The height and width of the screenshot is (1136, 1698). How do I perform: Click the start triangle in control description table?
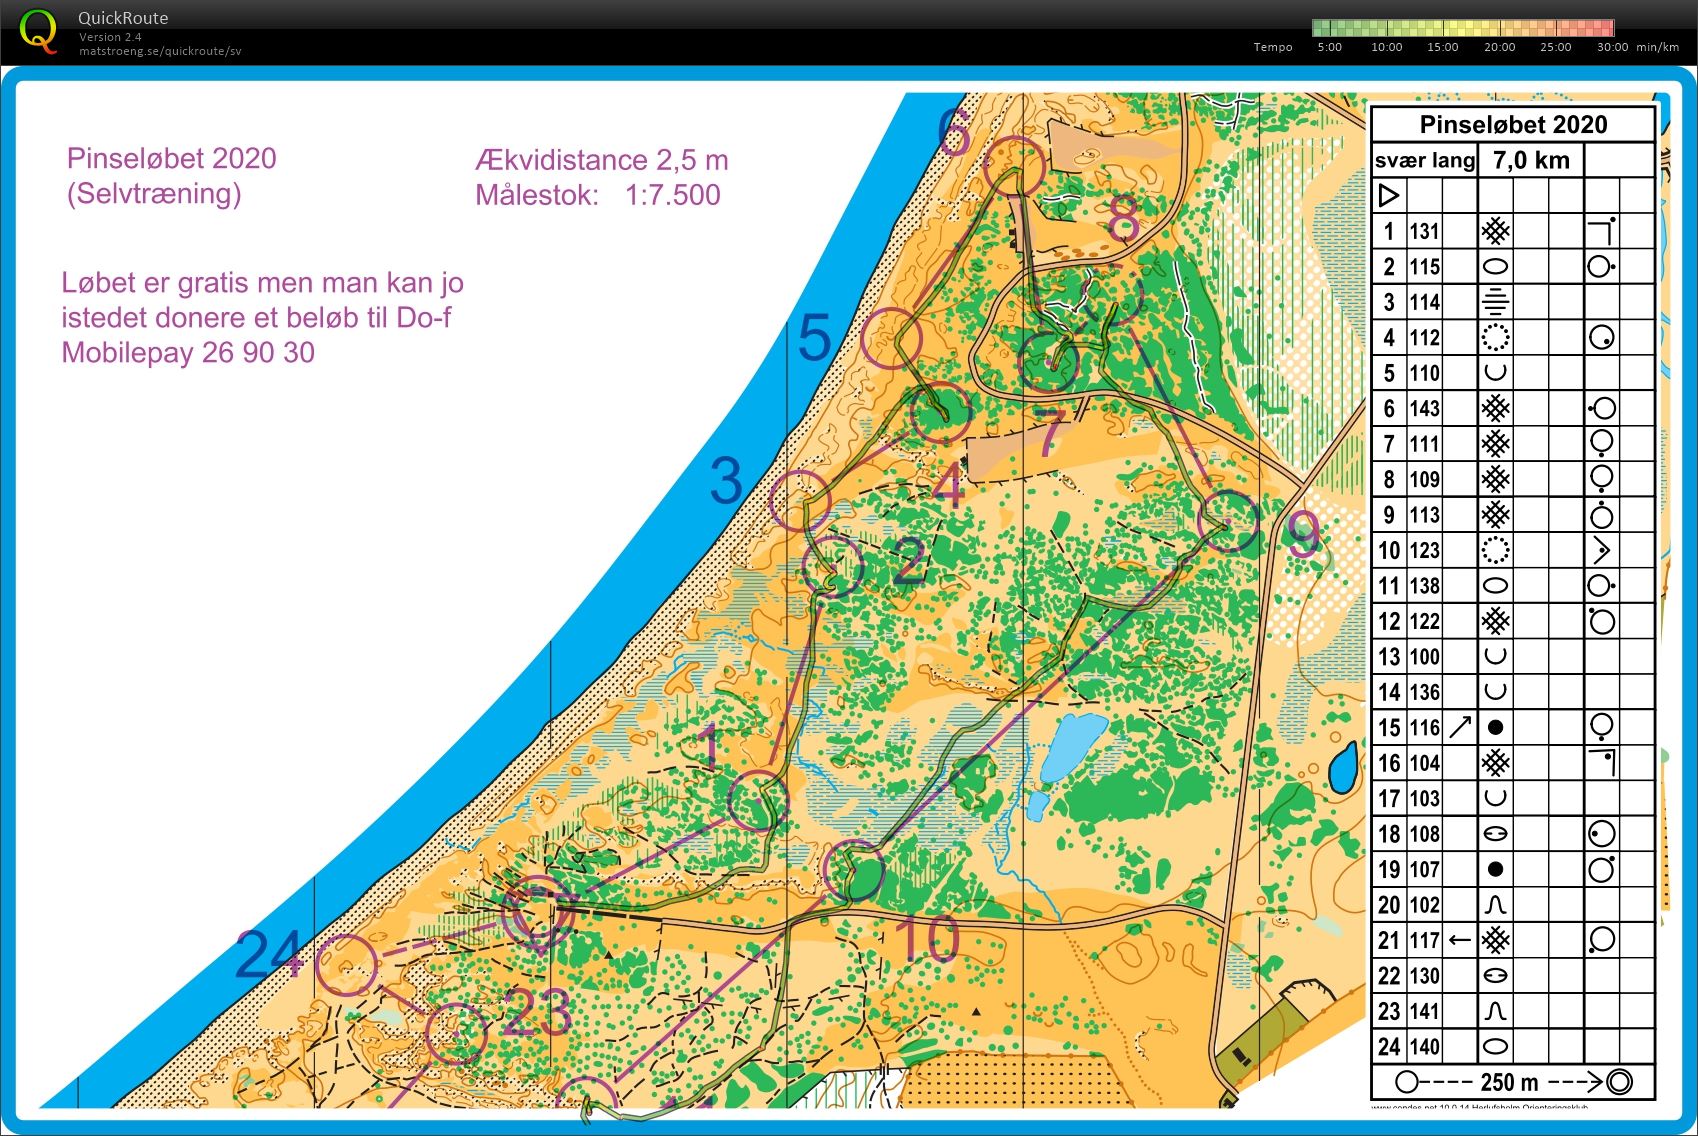pos(1389,195)
